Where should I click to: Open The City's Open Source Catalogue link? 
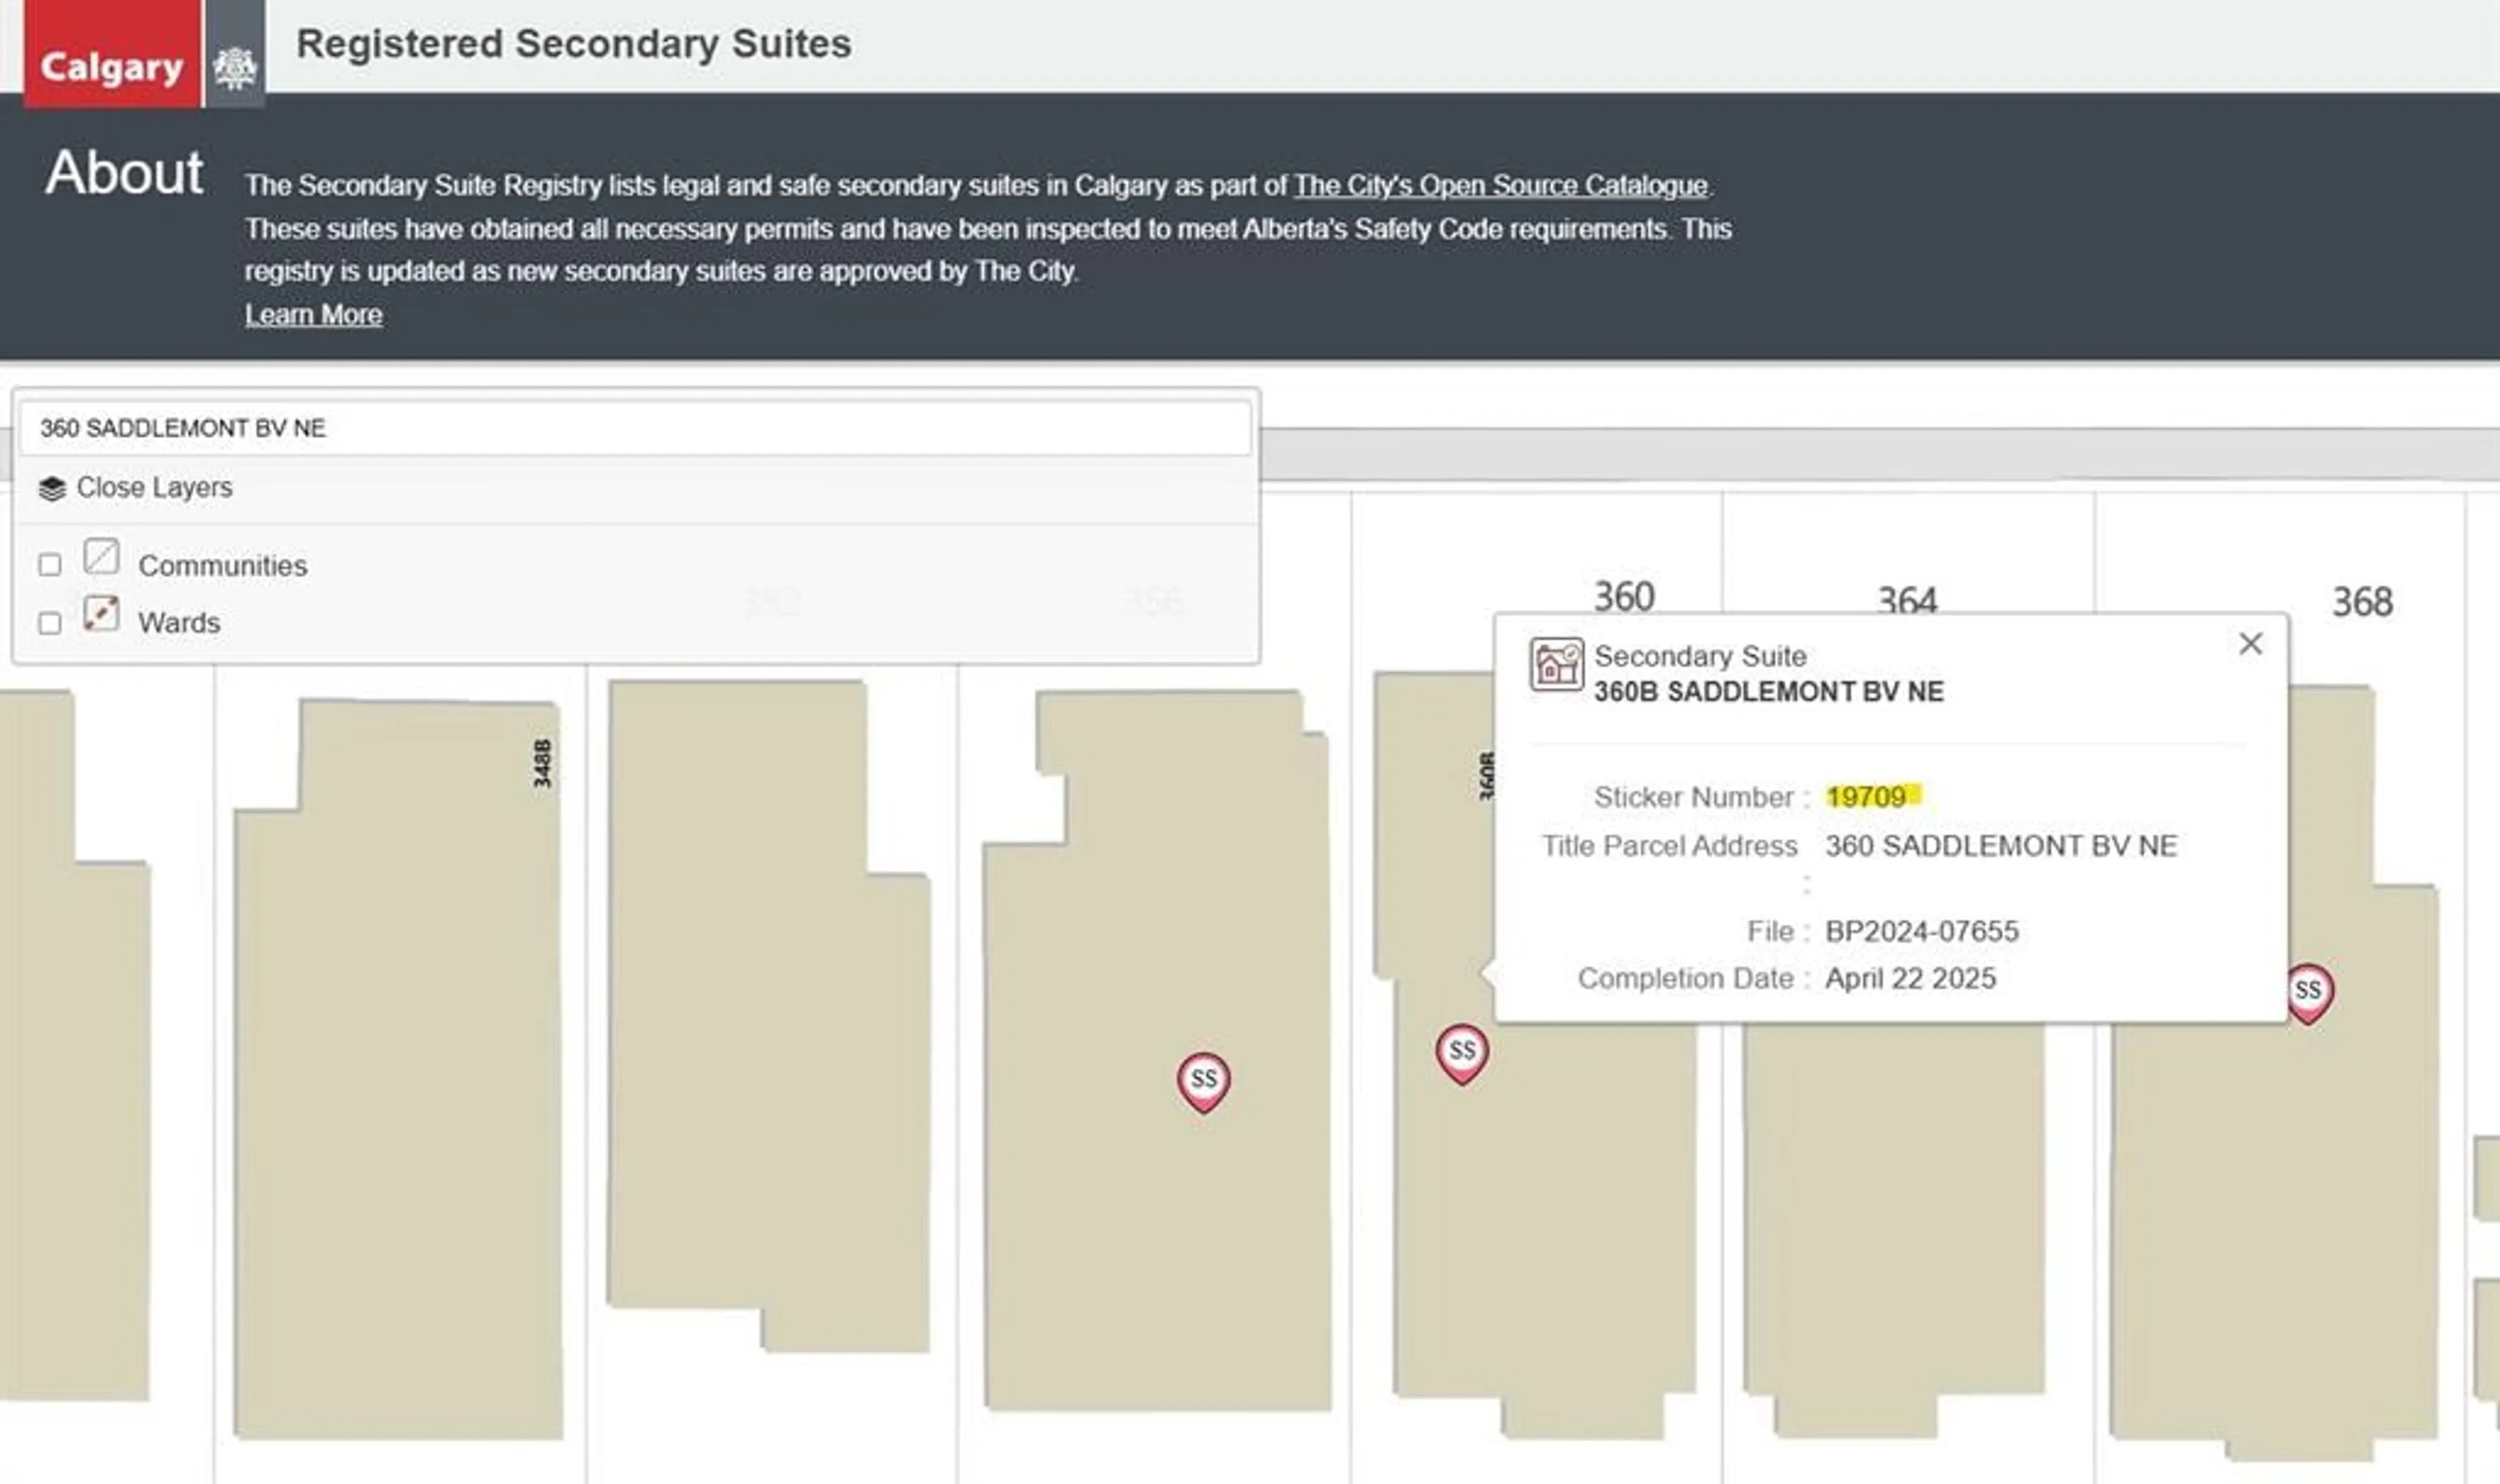tap(1500, 186)
